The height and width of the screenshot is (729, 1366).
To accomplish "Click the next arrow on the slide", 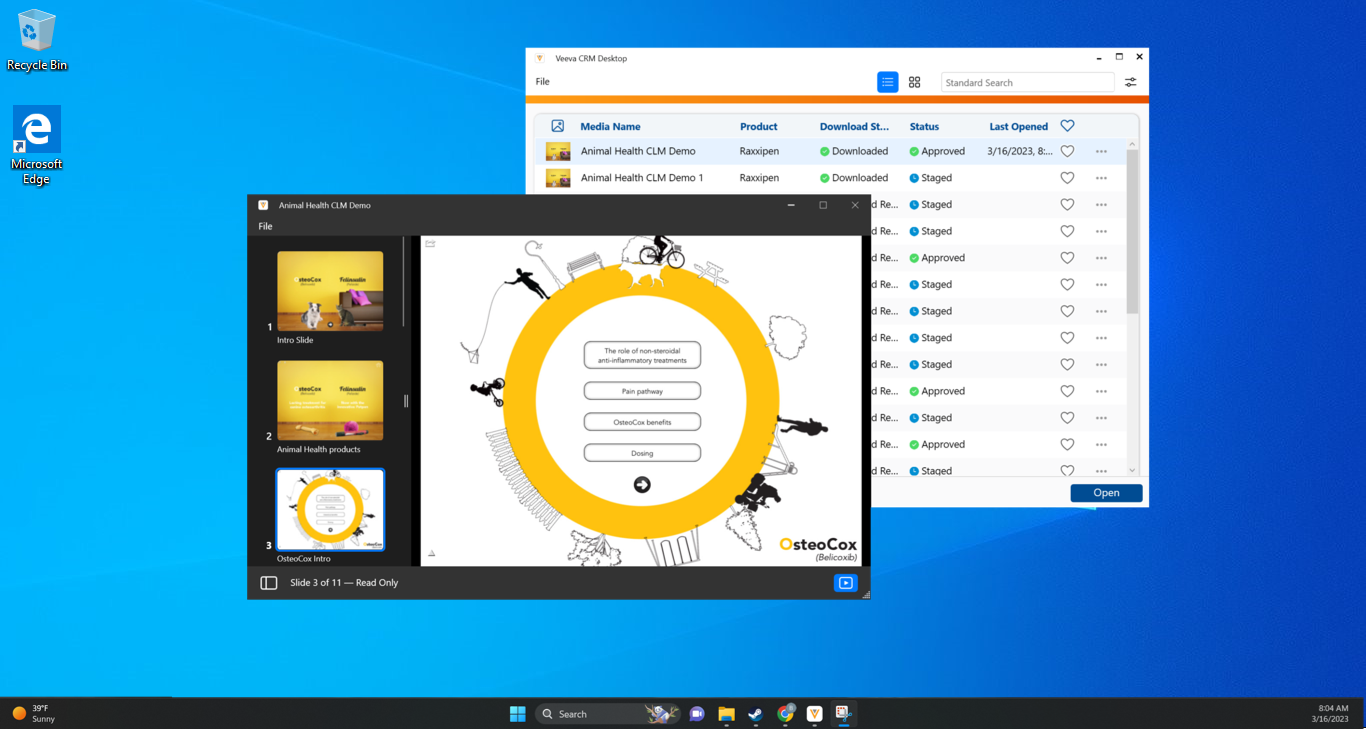I will tap(642, 485).
